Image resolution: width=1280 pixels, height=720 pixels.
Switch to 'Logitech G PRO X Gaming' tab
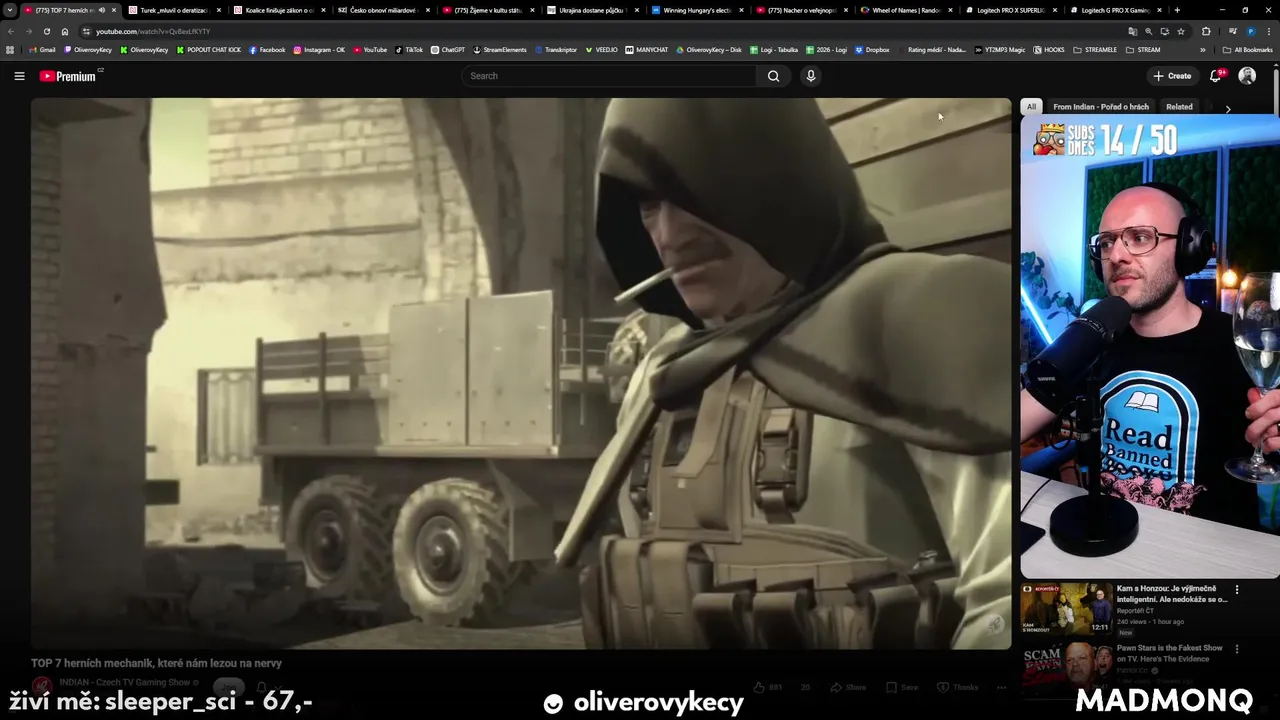1115,10
